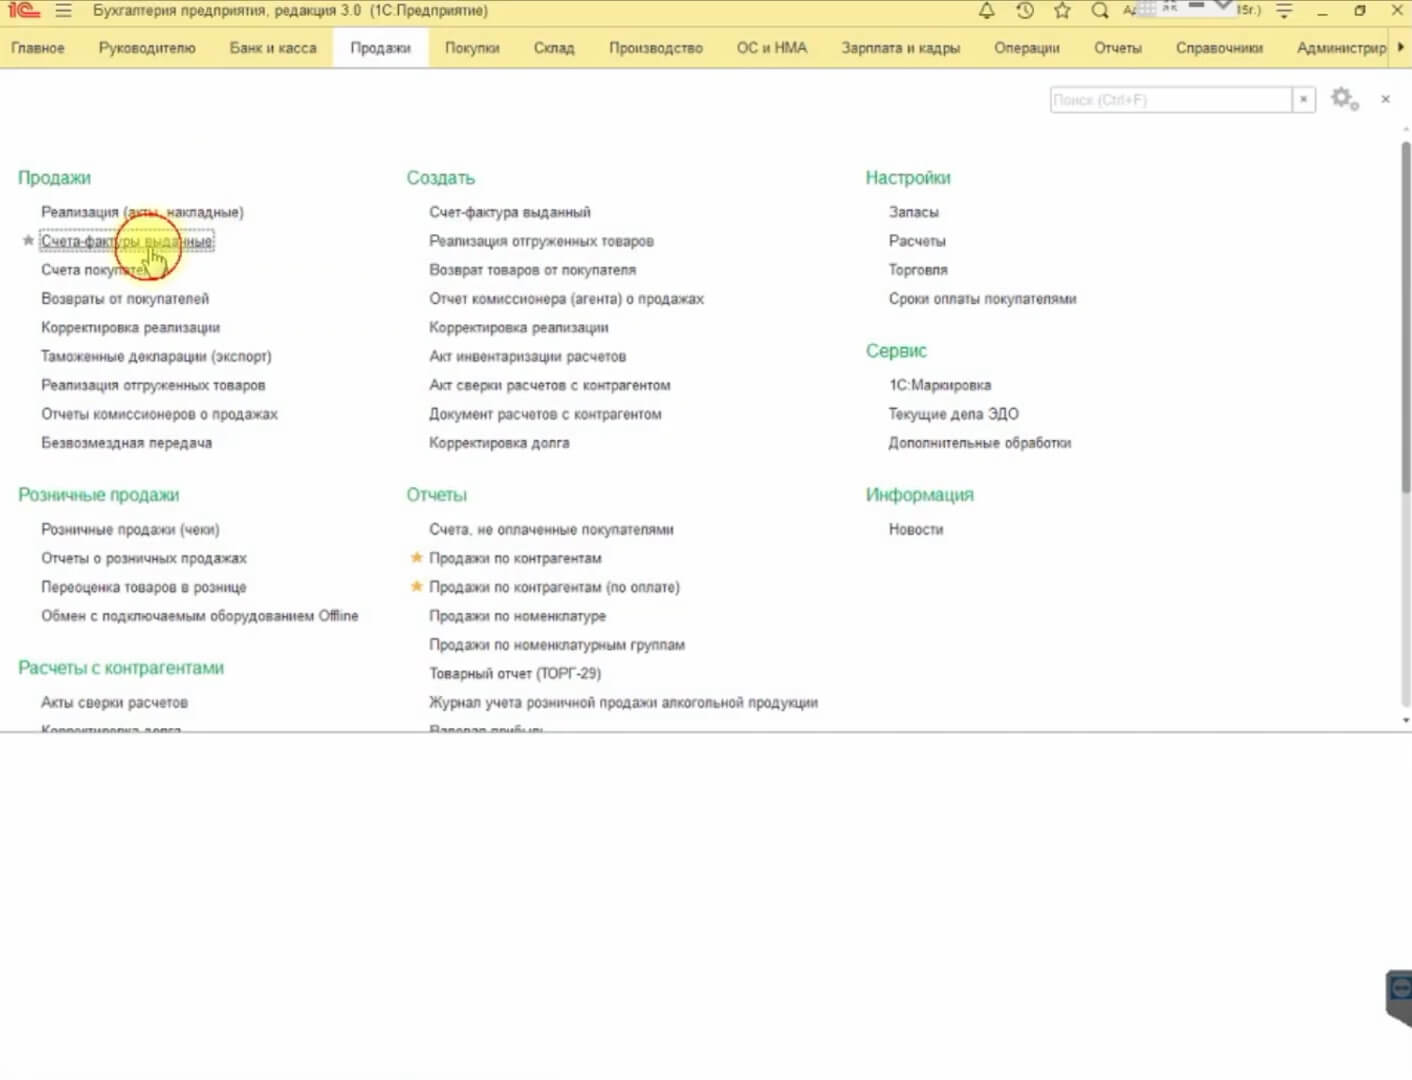Open Журнал учета розничной продажи алкогольной продукции
Viewport: 1412px width, 1080px height.
point(624,703)
